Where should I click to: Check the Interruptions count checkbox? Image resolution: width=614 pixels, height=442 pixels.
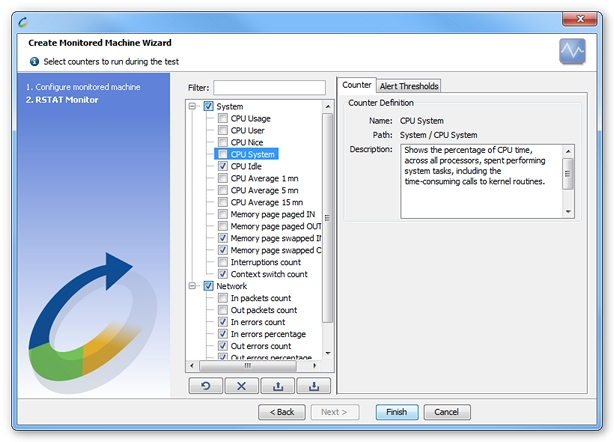click(x=223, y=262)
